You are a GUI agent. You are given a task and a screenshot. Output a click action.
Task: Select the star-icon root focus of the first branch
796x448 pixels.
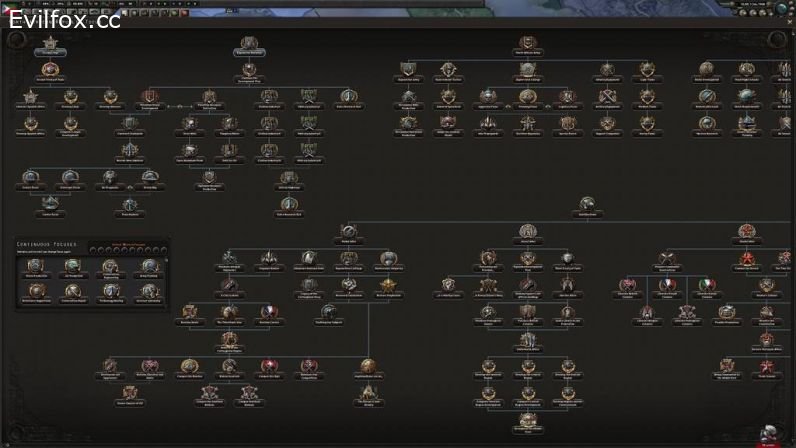pos(50,44)
